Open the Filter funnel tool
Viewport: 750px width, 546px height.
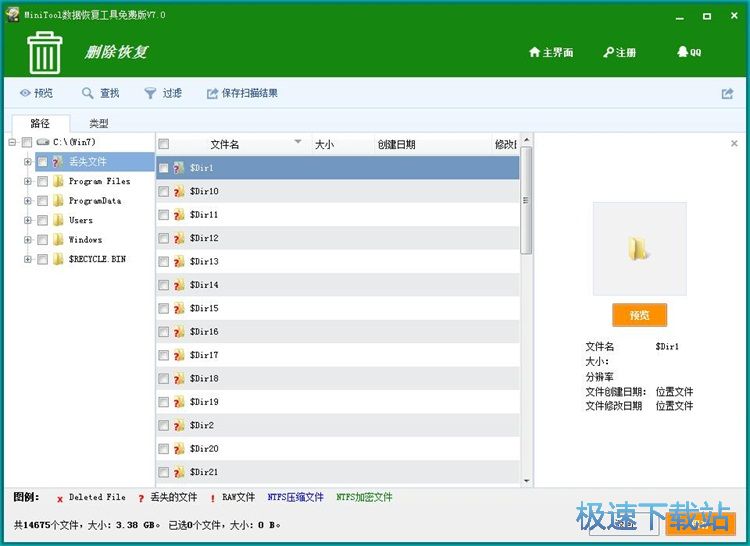(x=150, y=93)
